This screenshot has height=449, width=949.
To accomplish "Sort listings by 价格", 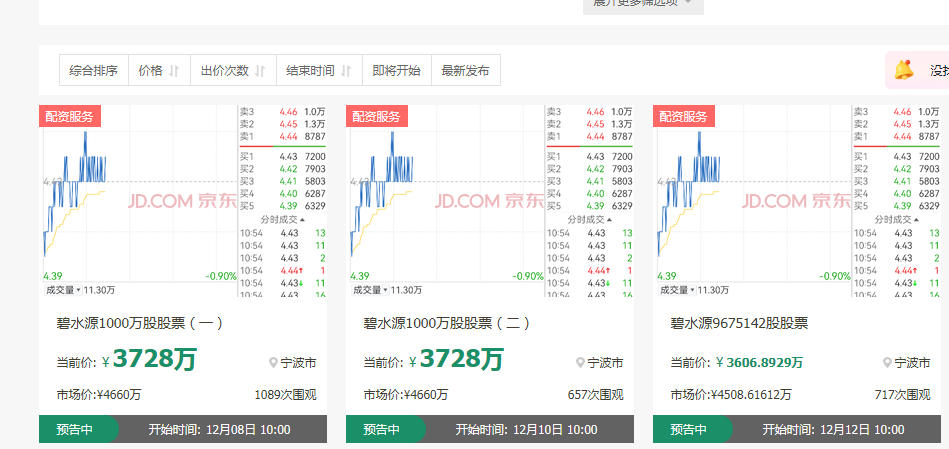I will (159, 70).
